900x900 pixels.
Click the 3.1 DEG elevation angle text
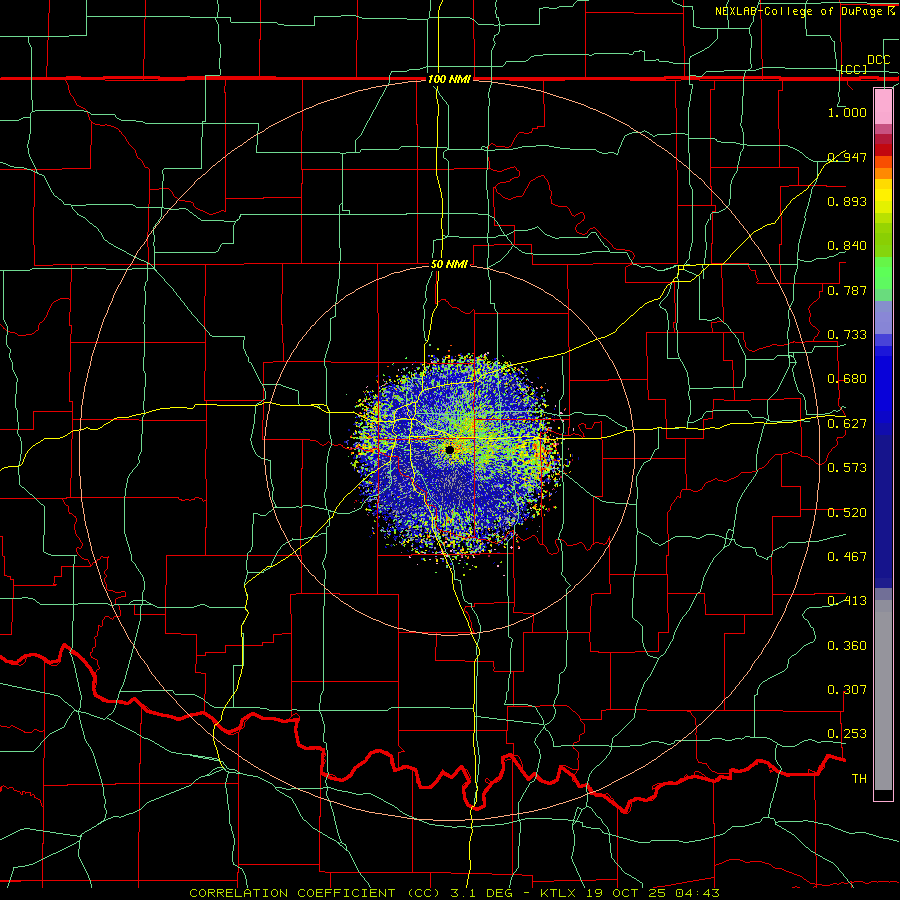coord(481,893)
